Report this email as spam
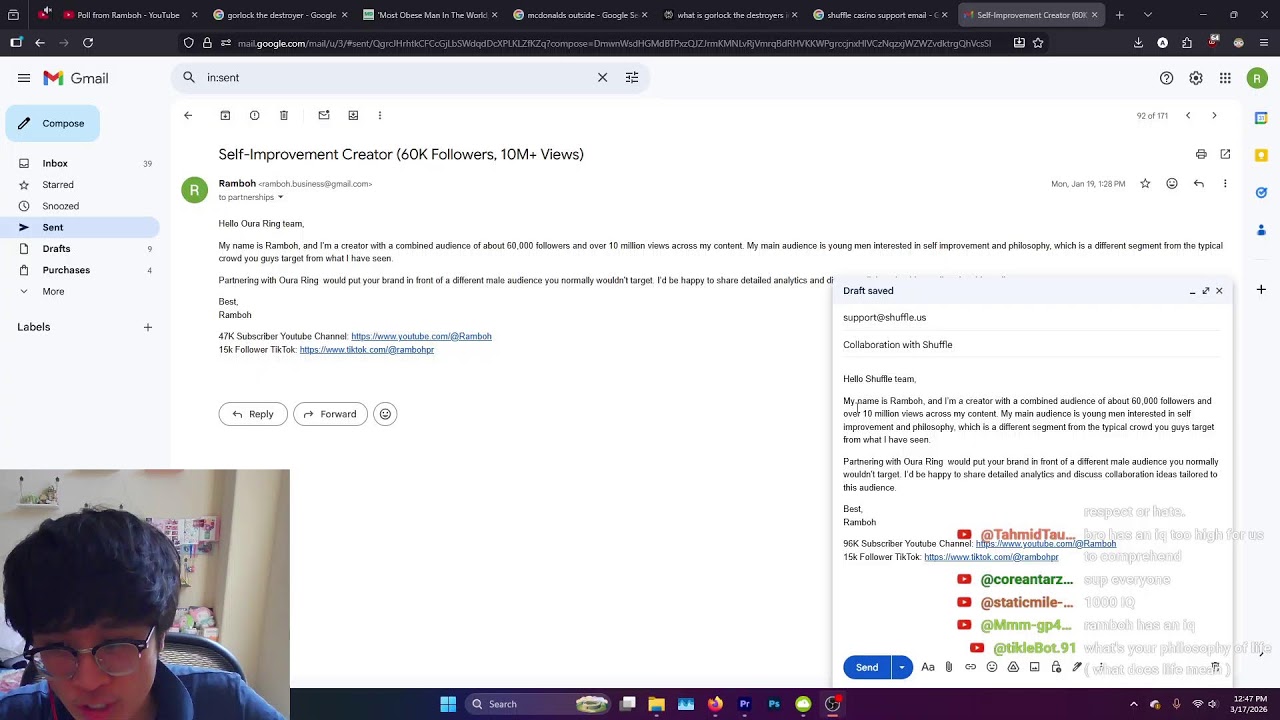 [254, 116]
